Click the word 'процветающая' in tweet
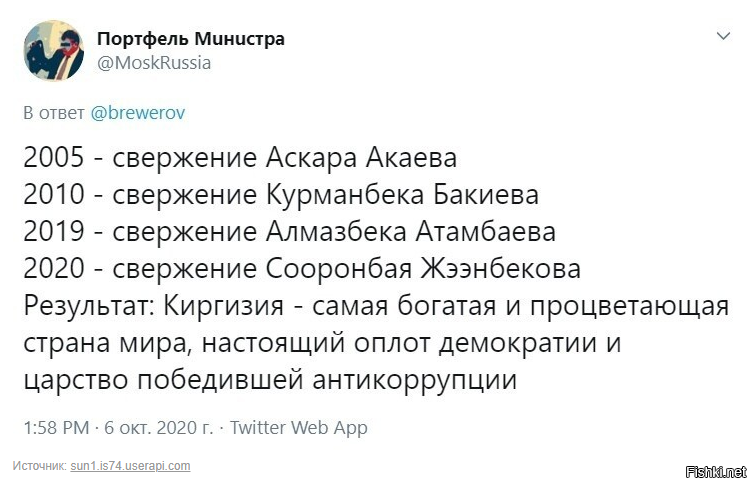 630,307
